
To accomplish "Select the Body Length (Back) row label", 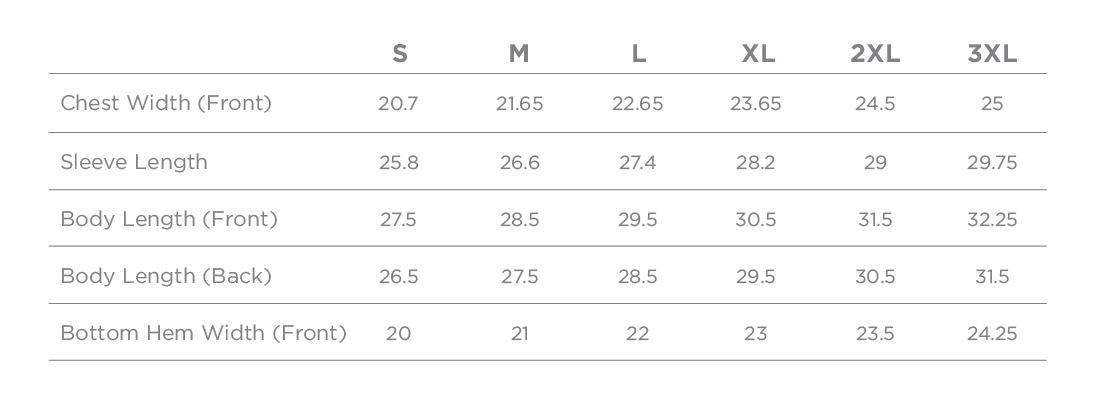I will [x=166, y=276].
